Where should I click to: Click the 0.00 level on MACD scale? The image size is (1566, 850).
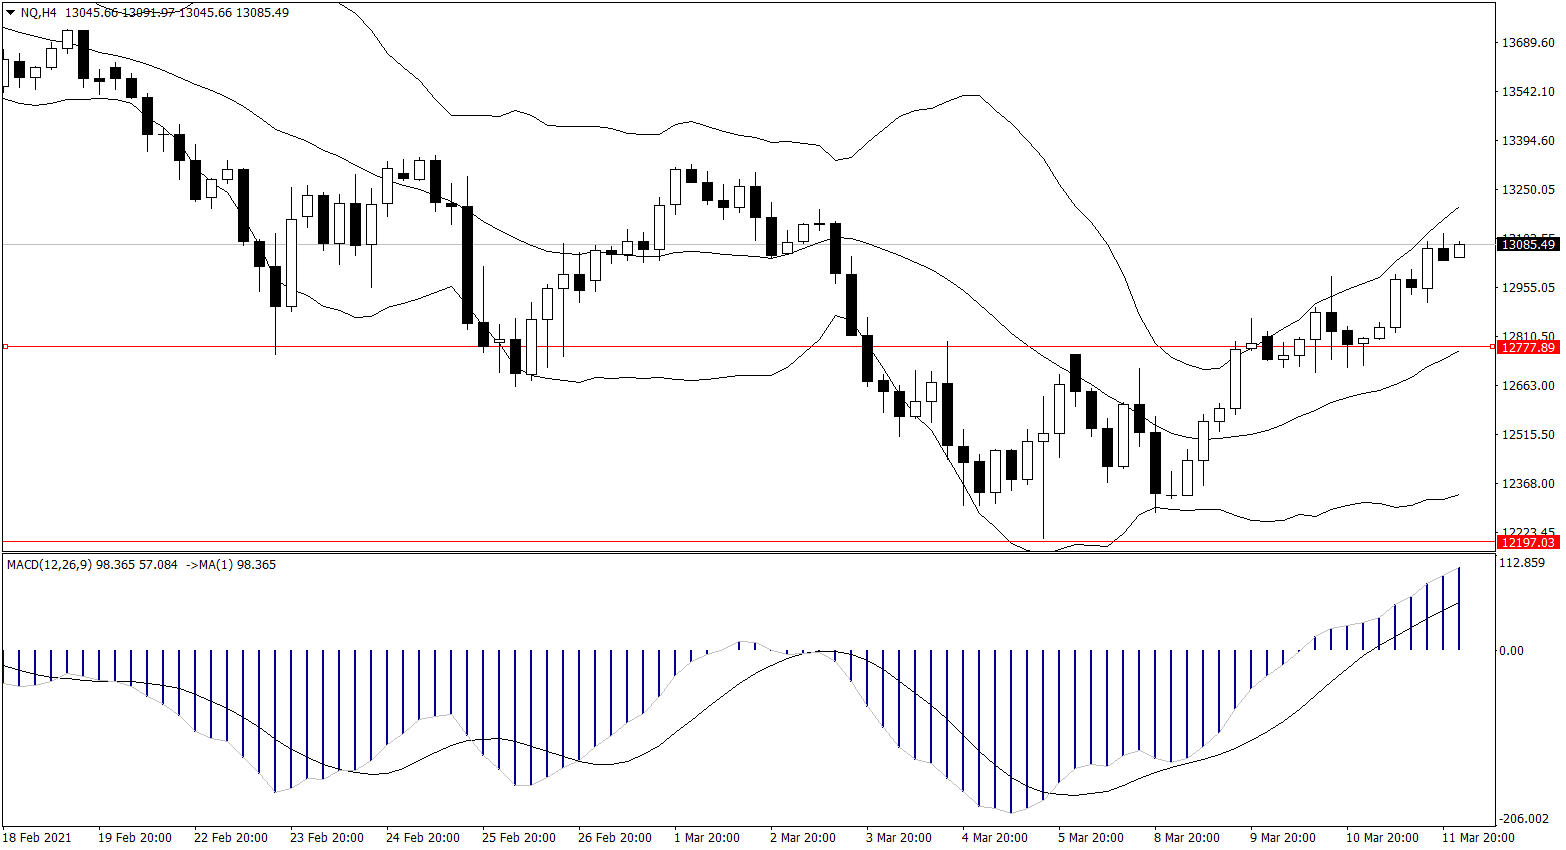1511,651
